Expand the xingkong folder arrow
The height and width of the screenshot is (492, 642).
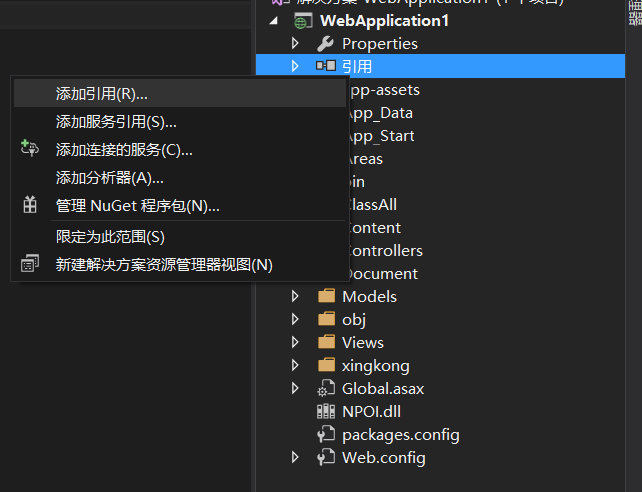coord(295,365)
